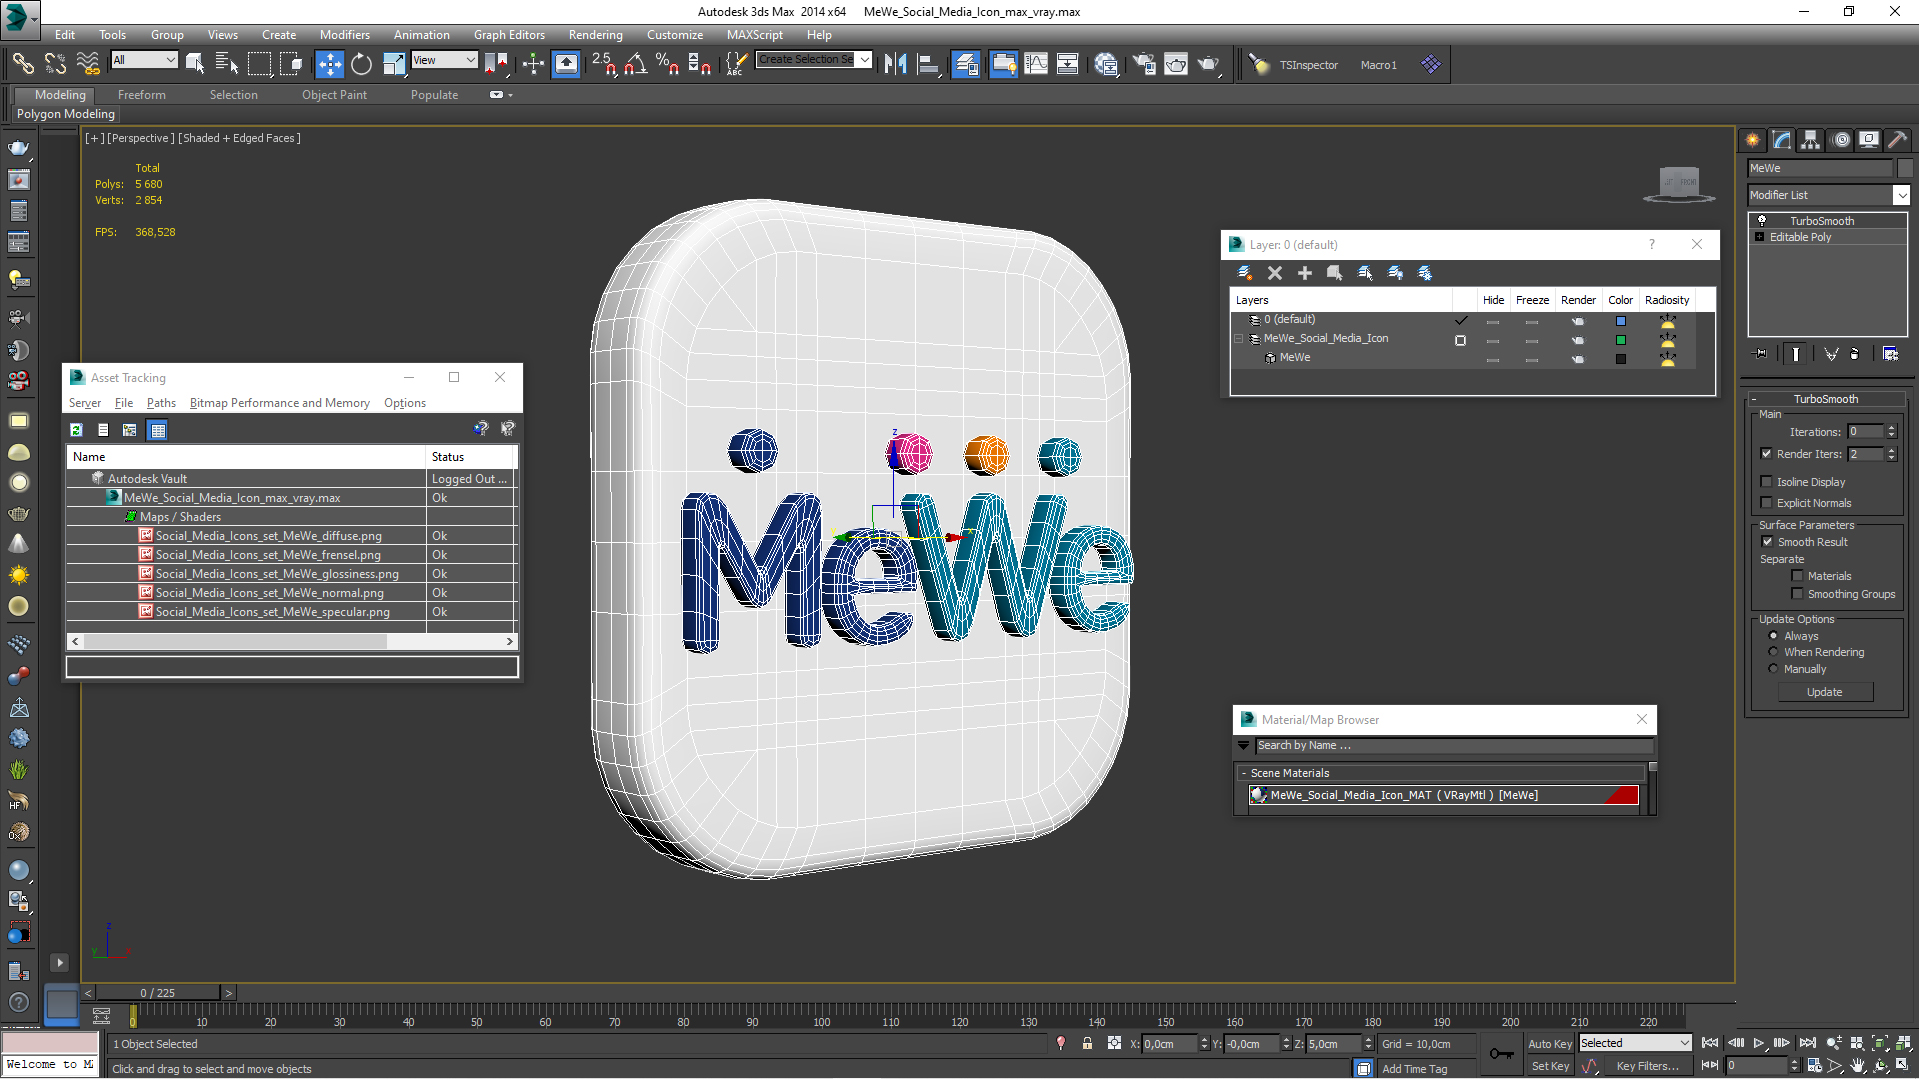Enable separate by Materials checkbox
Screen dimensions: 1920x1080
click(x=1798, y=576)
